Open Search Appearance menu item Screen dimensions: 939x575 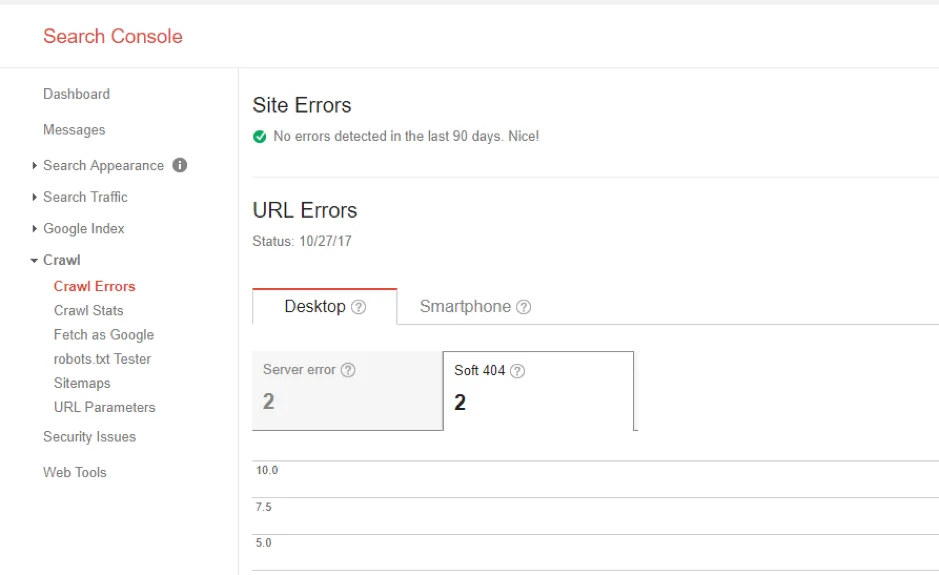tap(103, 165)
